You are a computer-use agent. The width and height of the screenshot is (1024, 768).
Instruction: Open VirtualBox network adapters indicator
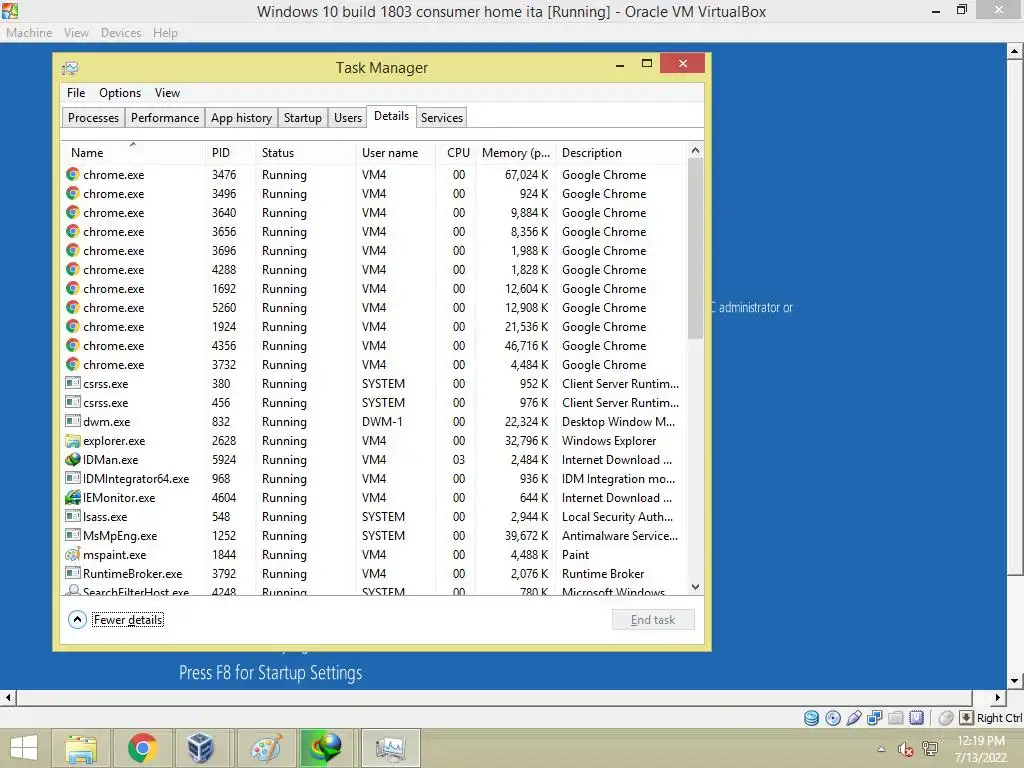[874, 718]
